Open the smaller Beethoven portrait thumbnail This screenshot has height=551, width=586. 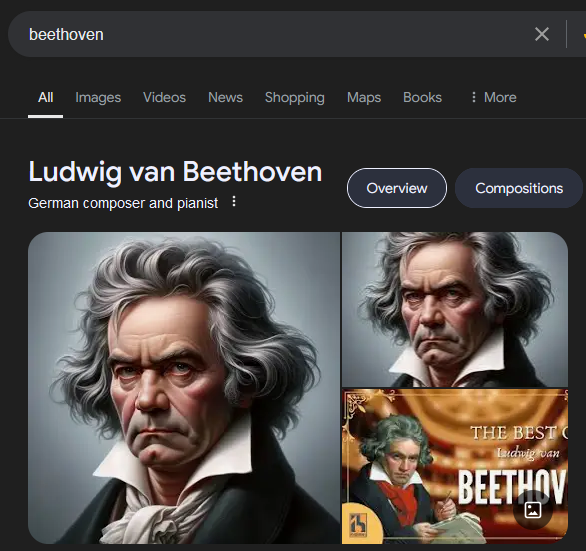(455, 309)
